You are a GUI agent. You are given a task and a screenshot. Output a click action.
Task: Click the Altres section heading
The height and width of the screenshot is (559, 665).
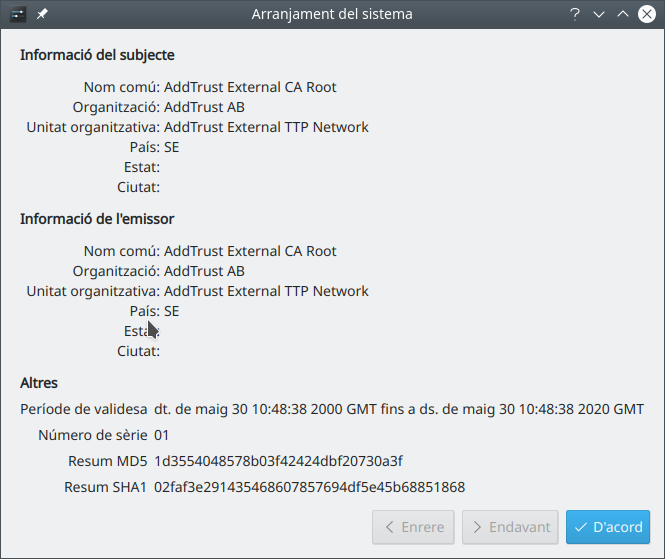click(39, 383)
